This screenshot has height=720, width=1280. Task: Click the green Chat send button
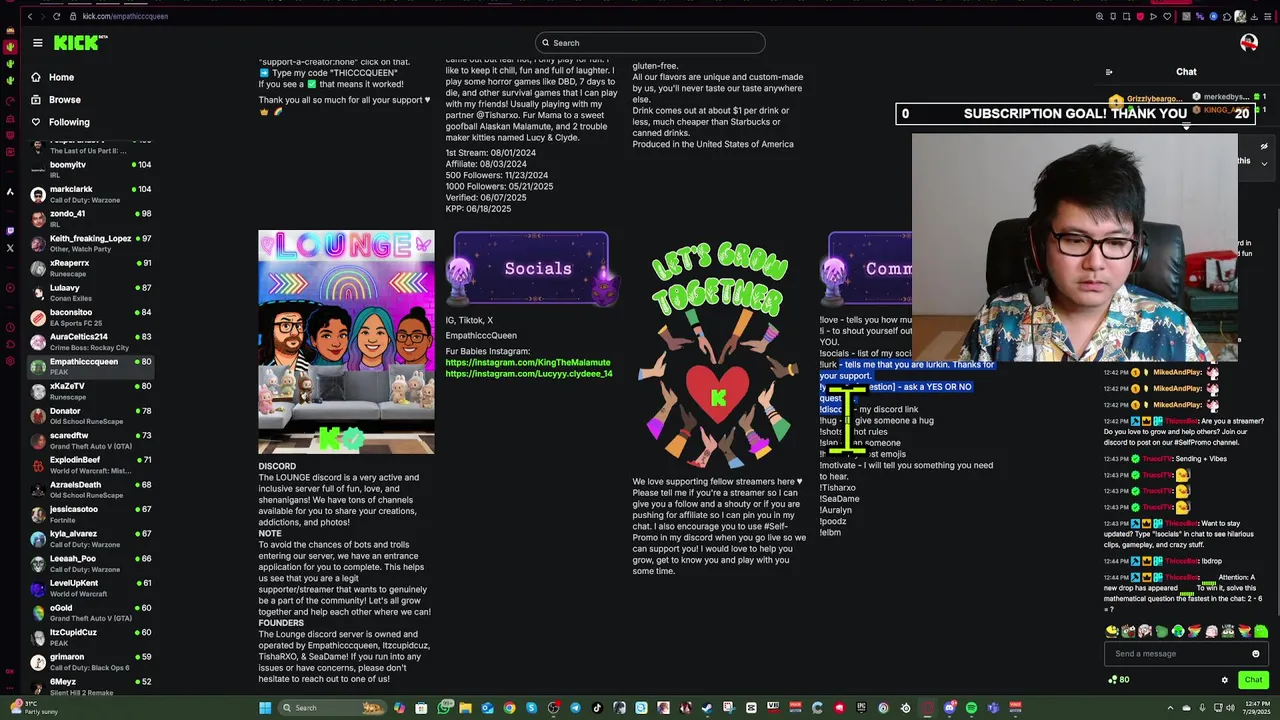tap(1253, 680)
